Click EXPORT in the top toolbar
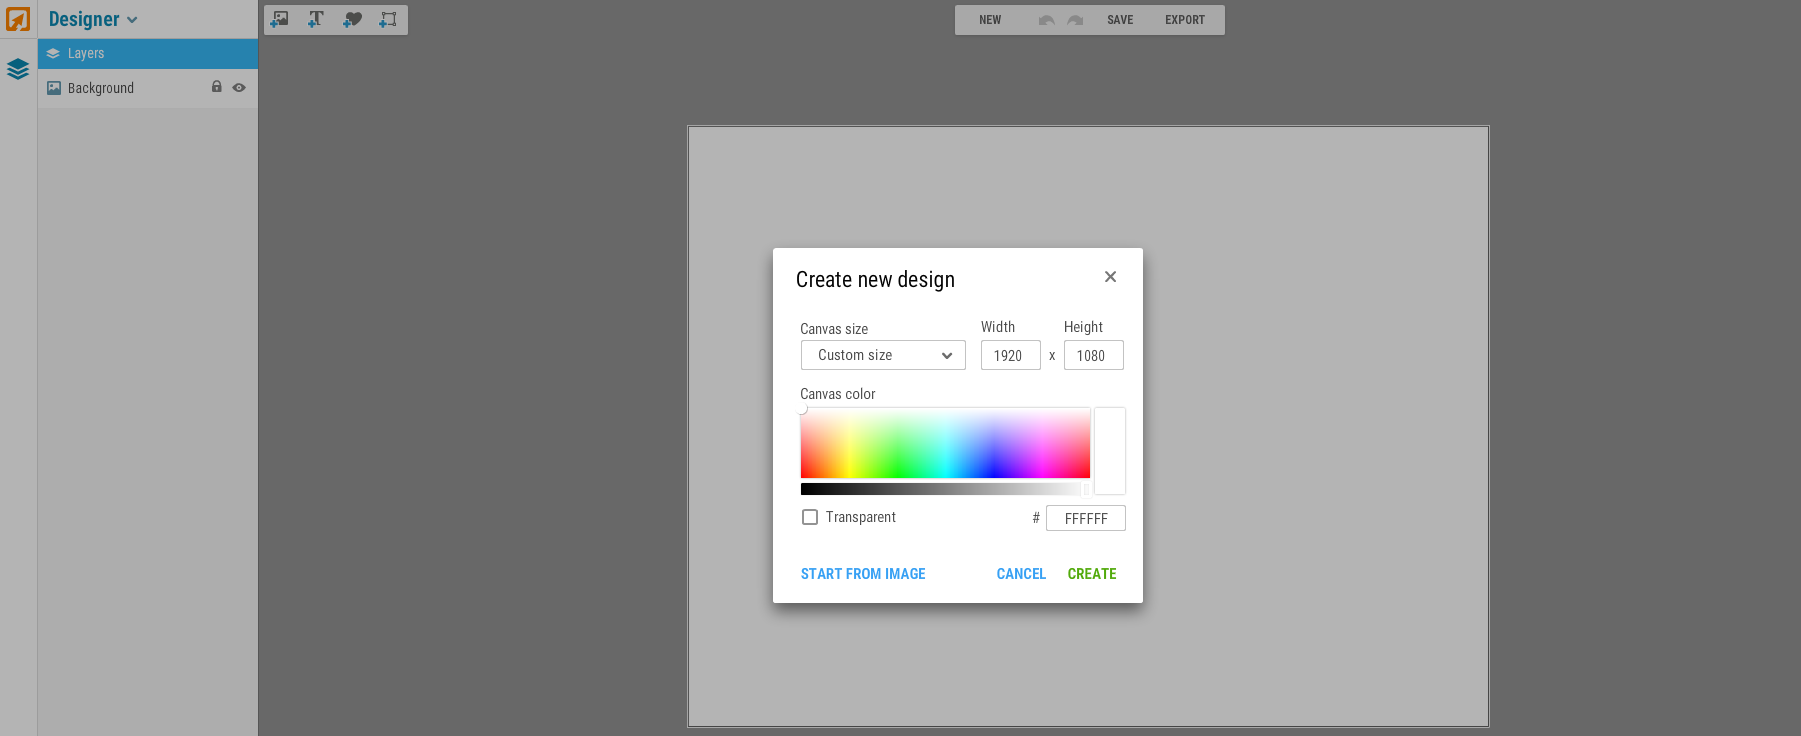 point(1184,20)
